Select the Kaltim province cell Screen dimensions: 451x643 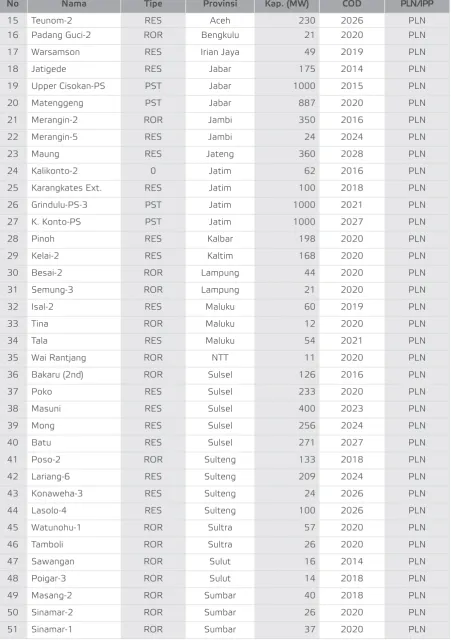pyautogui.click(x=220, y=256)
